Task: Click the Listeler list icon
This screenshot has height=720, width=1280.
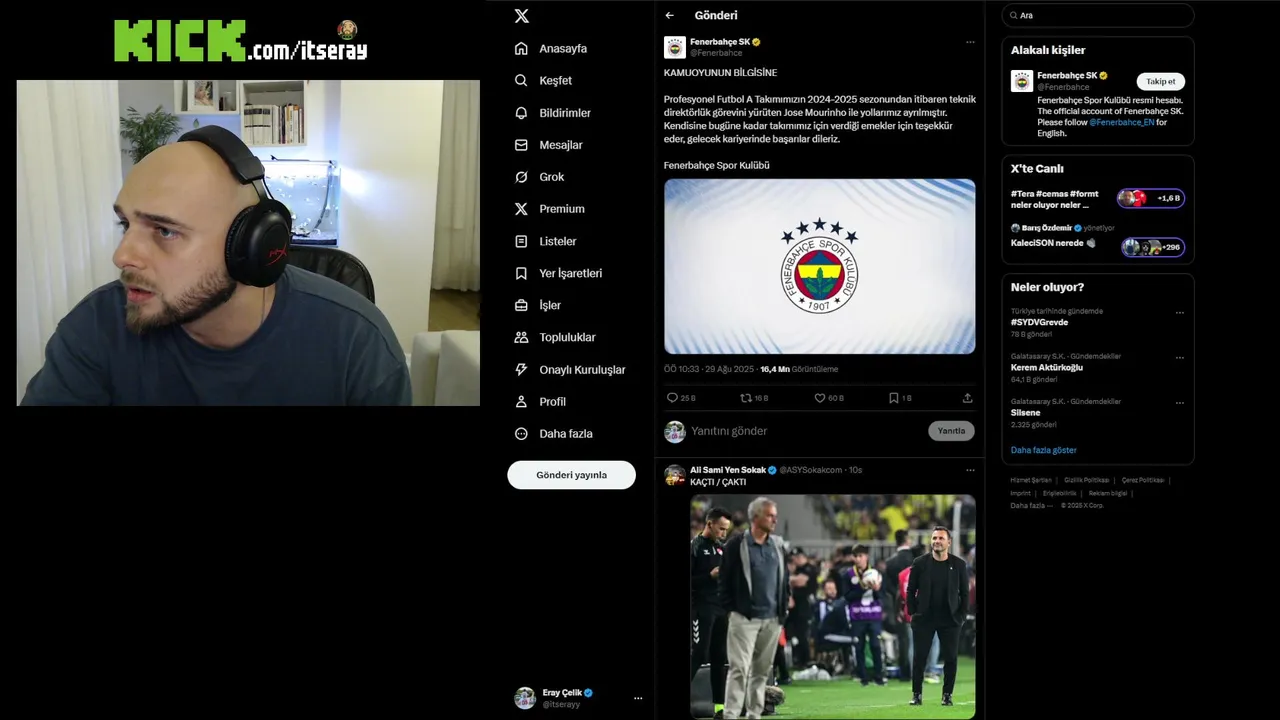Action: click(521, 241)
